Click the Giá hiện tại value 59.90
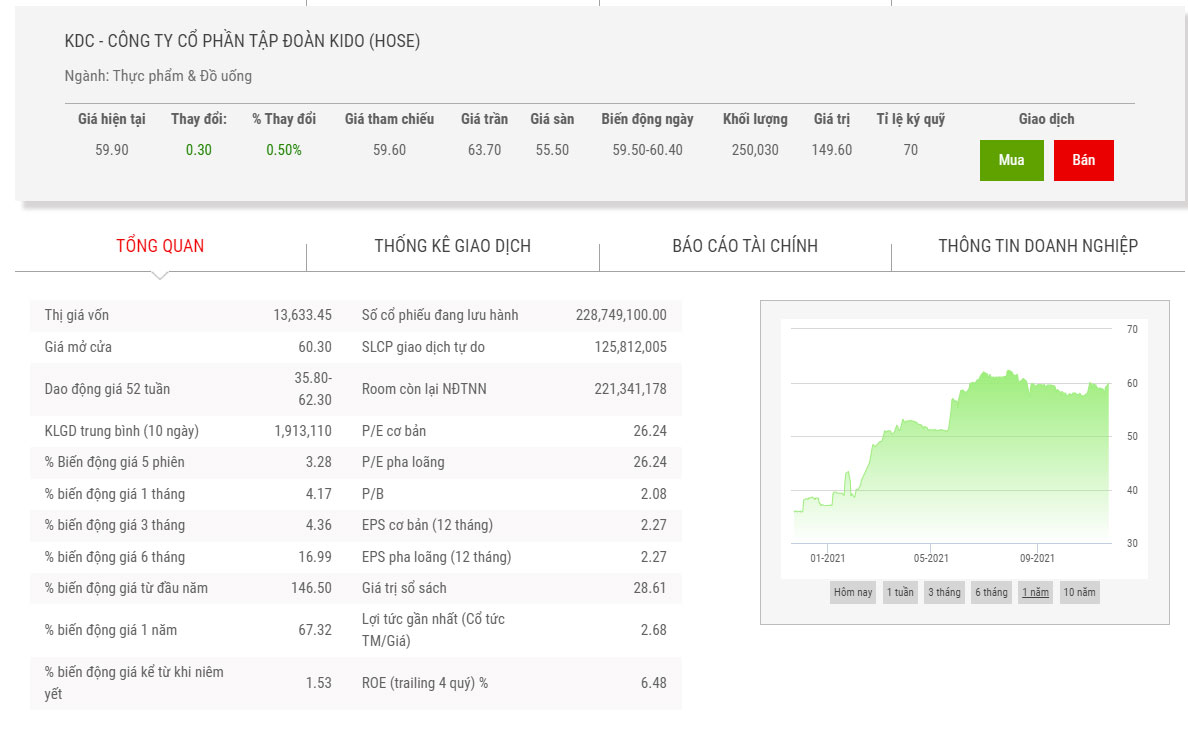The image size is (1188, 737). pyautogui.click(x=111, y=150)
